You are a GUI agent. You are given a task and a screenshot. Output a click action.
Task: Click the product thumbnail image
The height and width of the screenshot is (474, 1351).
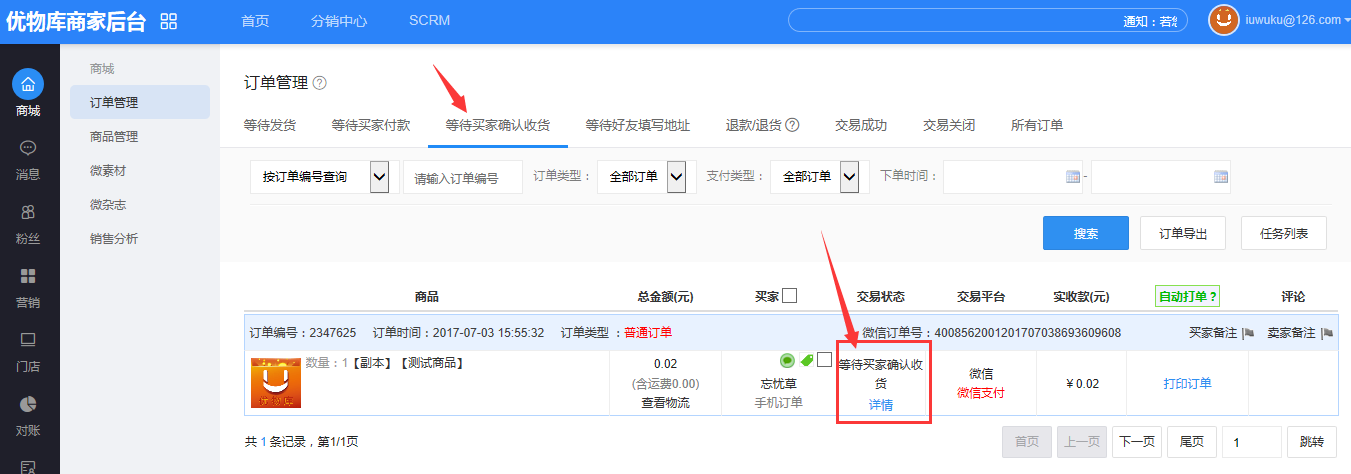point(275,384)
